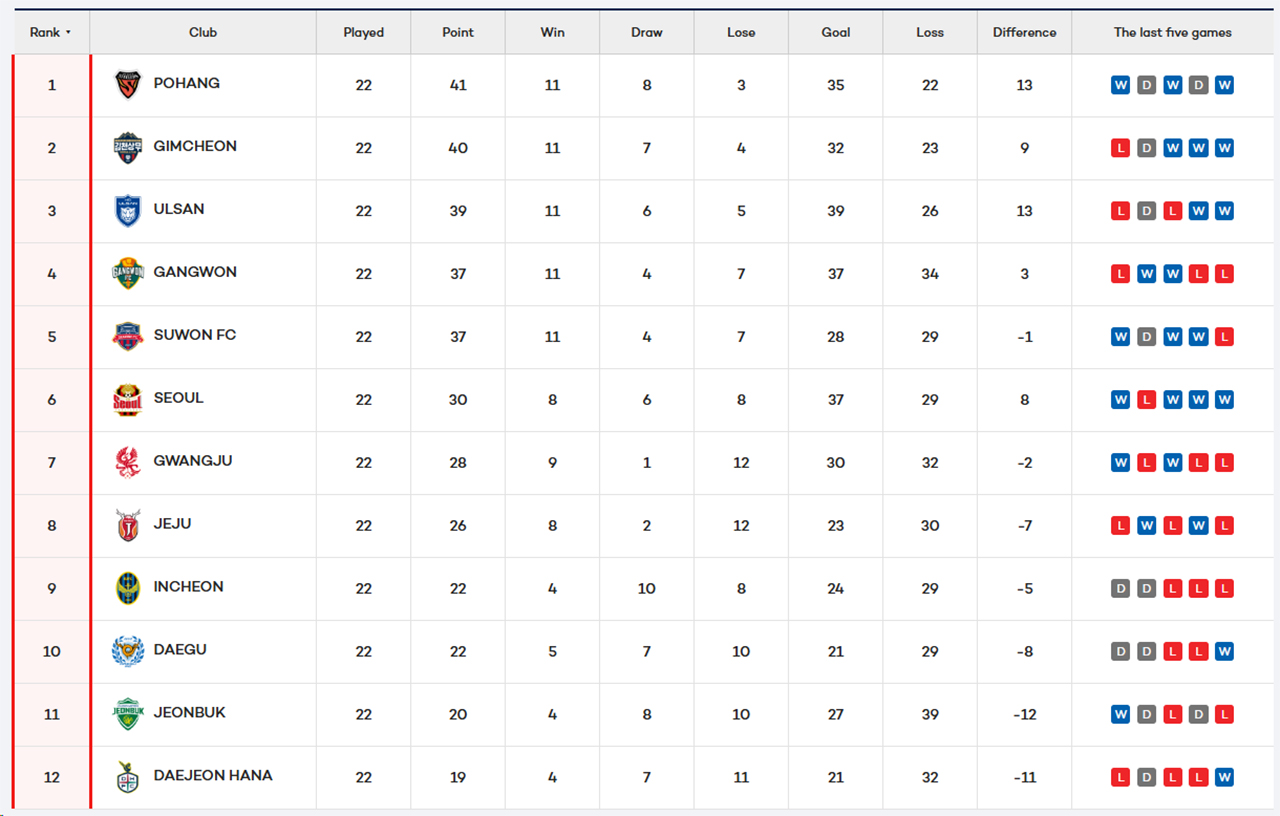Click the Gwangju club crest icon
Viewport: 1280px width, 816px height.
(127, 463)
